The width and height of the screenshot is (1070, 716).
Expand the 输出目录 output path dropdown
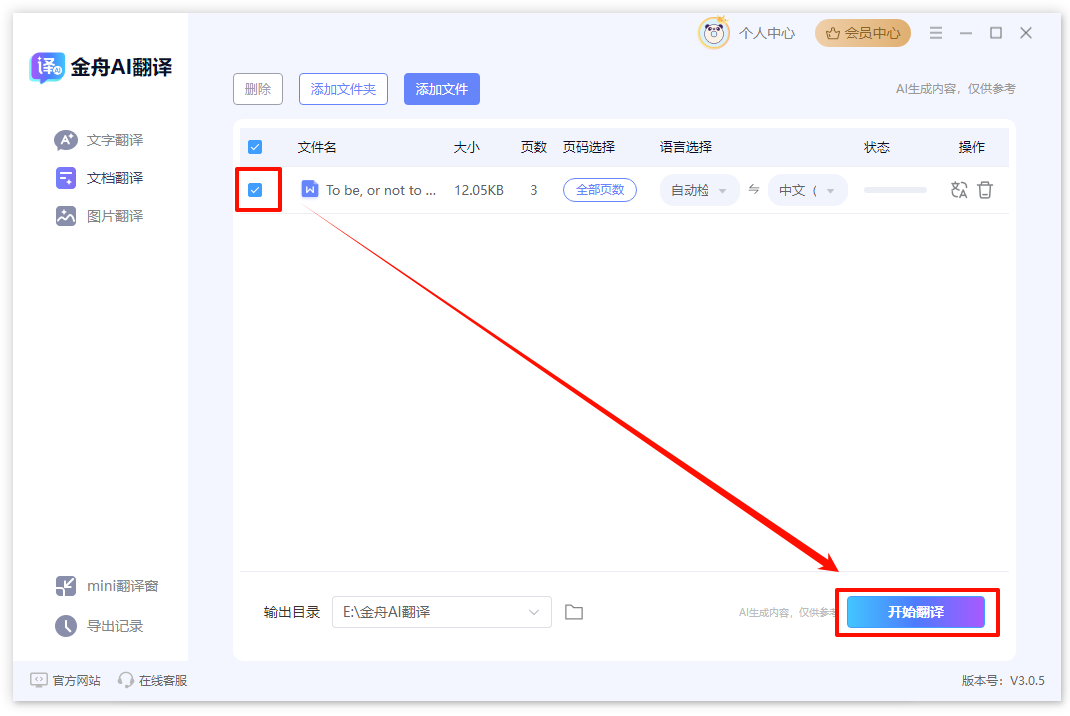coord(536,612)
